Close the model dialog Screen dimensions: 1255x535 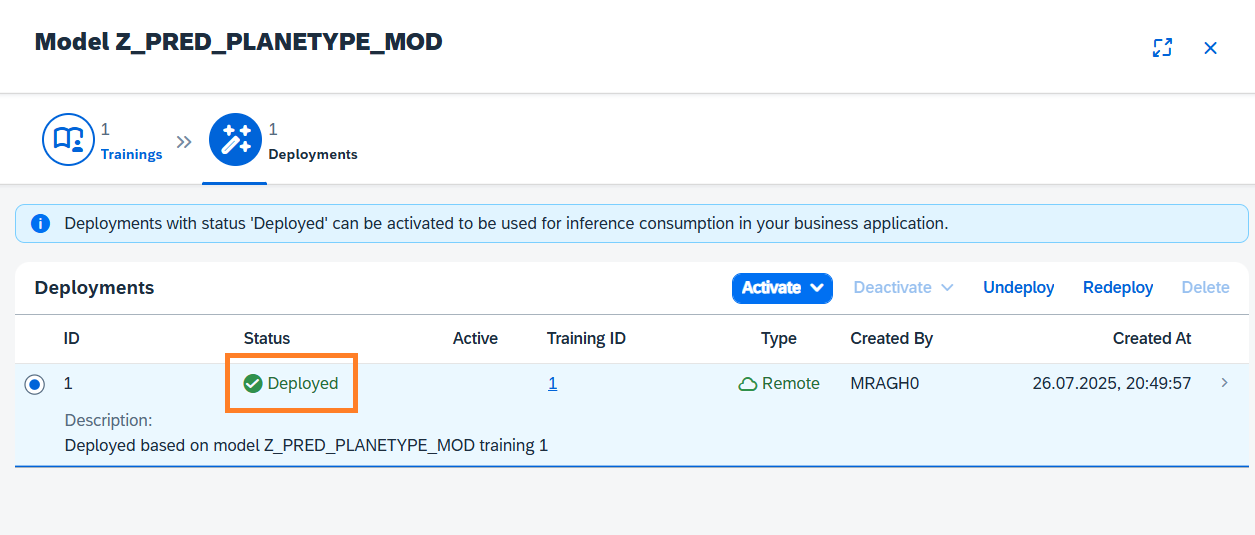click(x=1210, y=48)
